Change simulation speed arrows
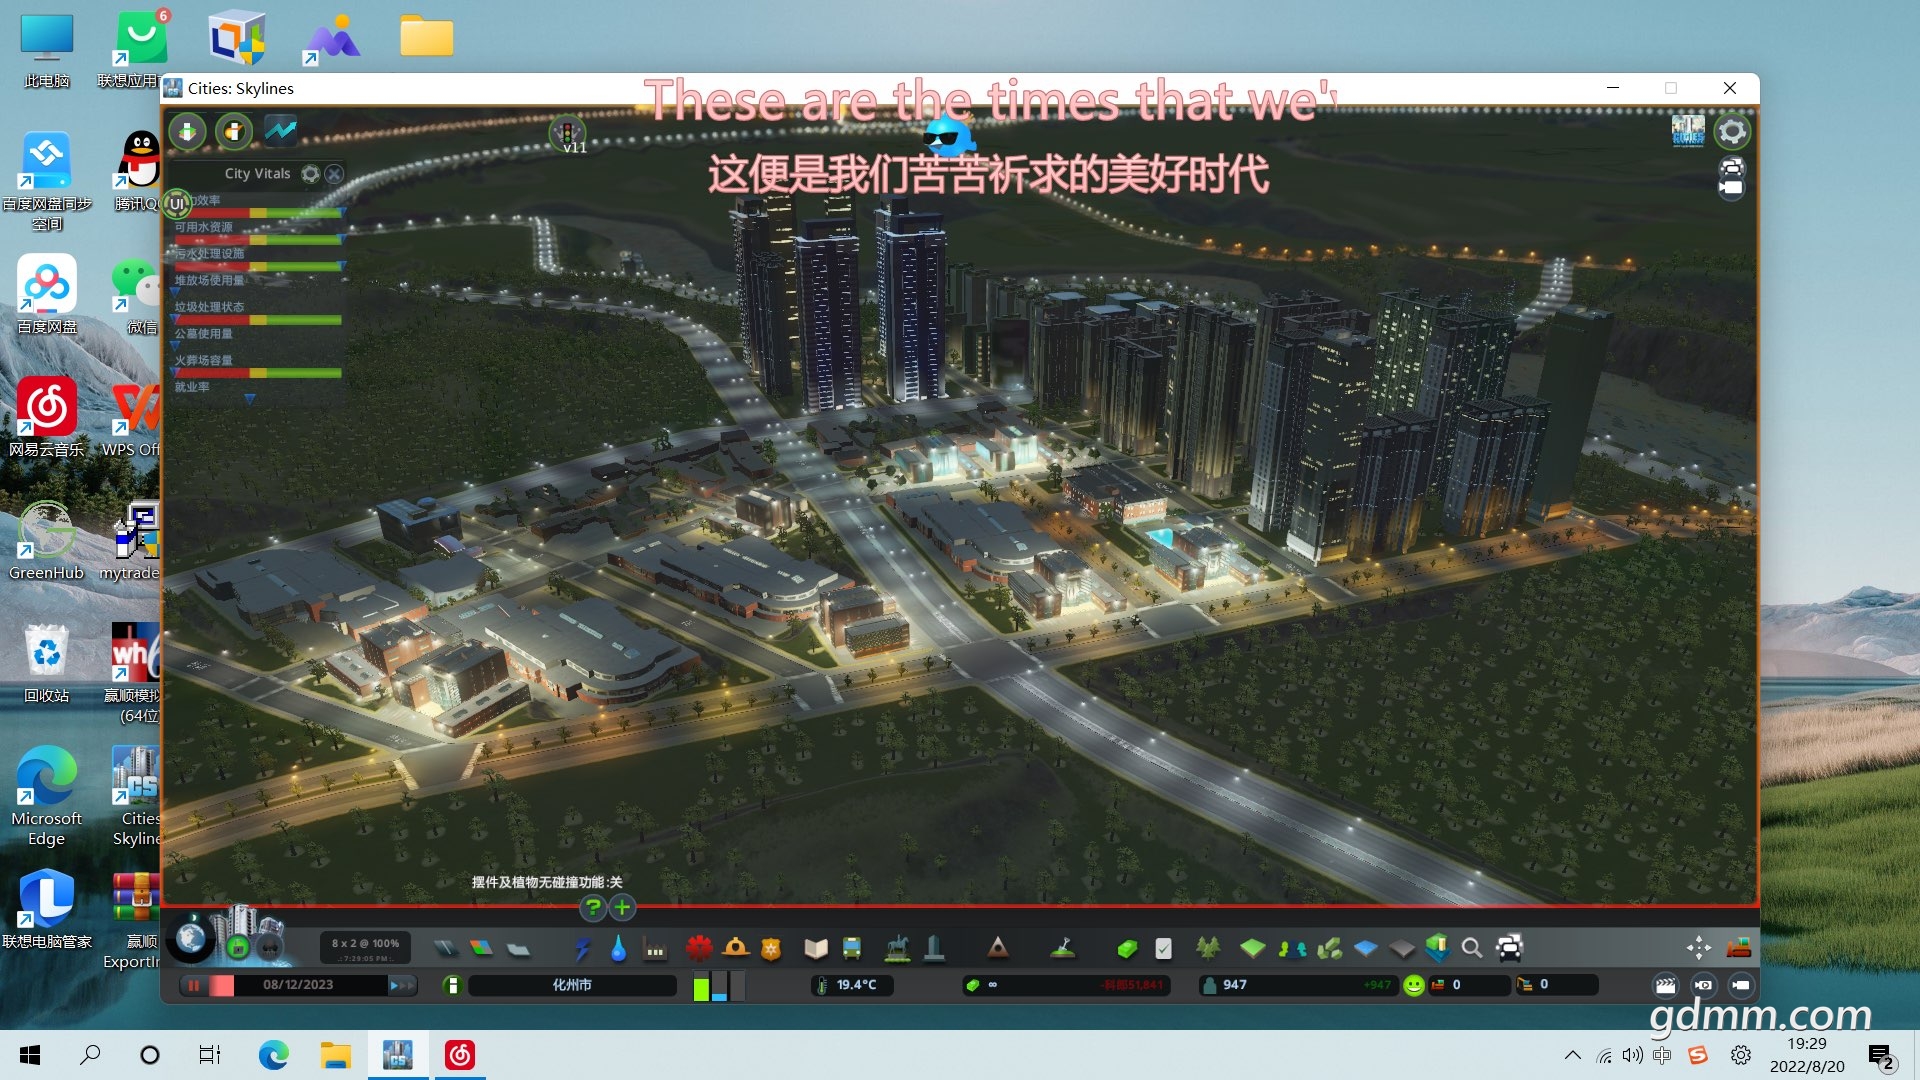Viewport: 1920px width, 1080px height. point(402,985)
